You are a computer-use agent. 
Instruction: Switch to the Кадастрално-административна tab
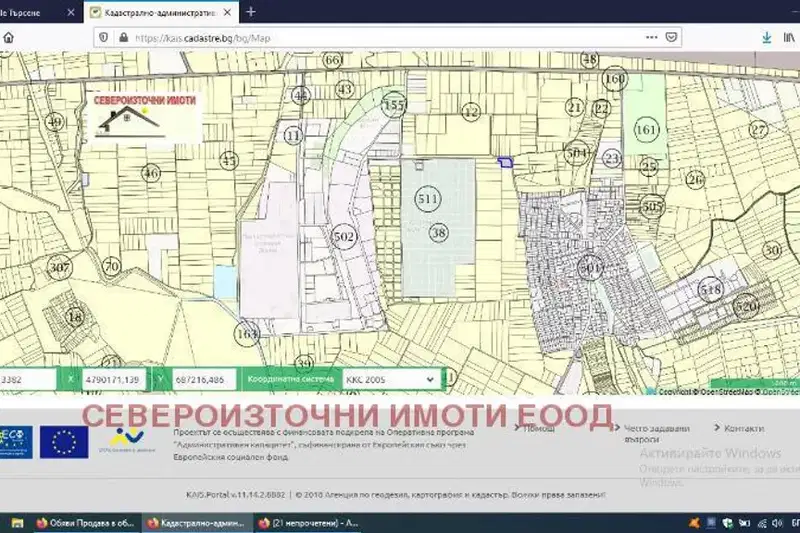[162, 12]
